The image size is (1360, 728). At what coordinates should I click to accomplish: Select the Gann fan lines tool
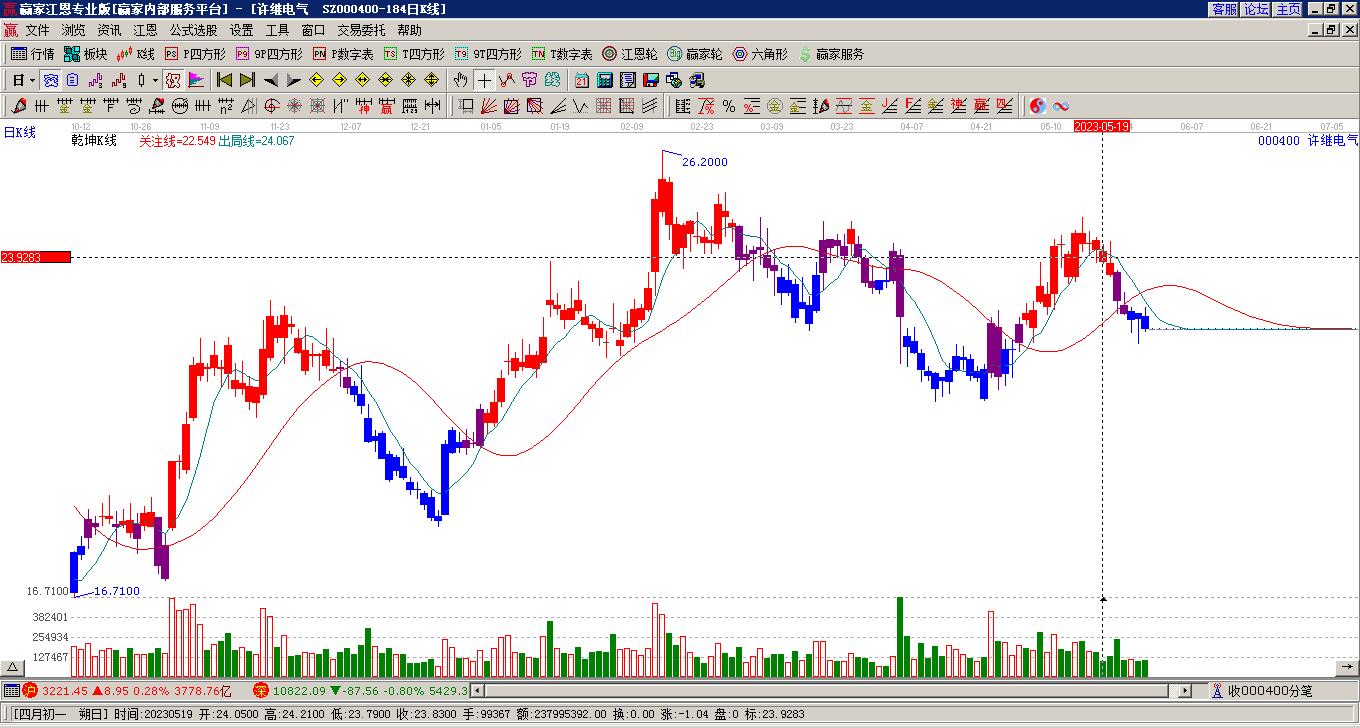click(488, 105)
